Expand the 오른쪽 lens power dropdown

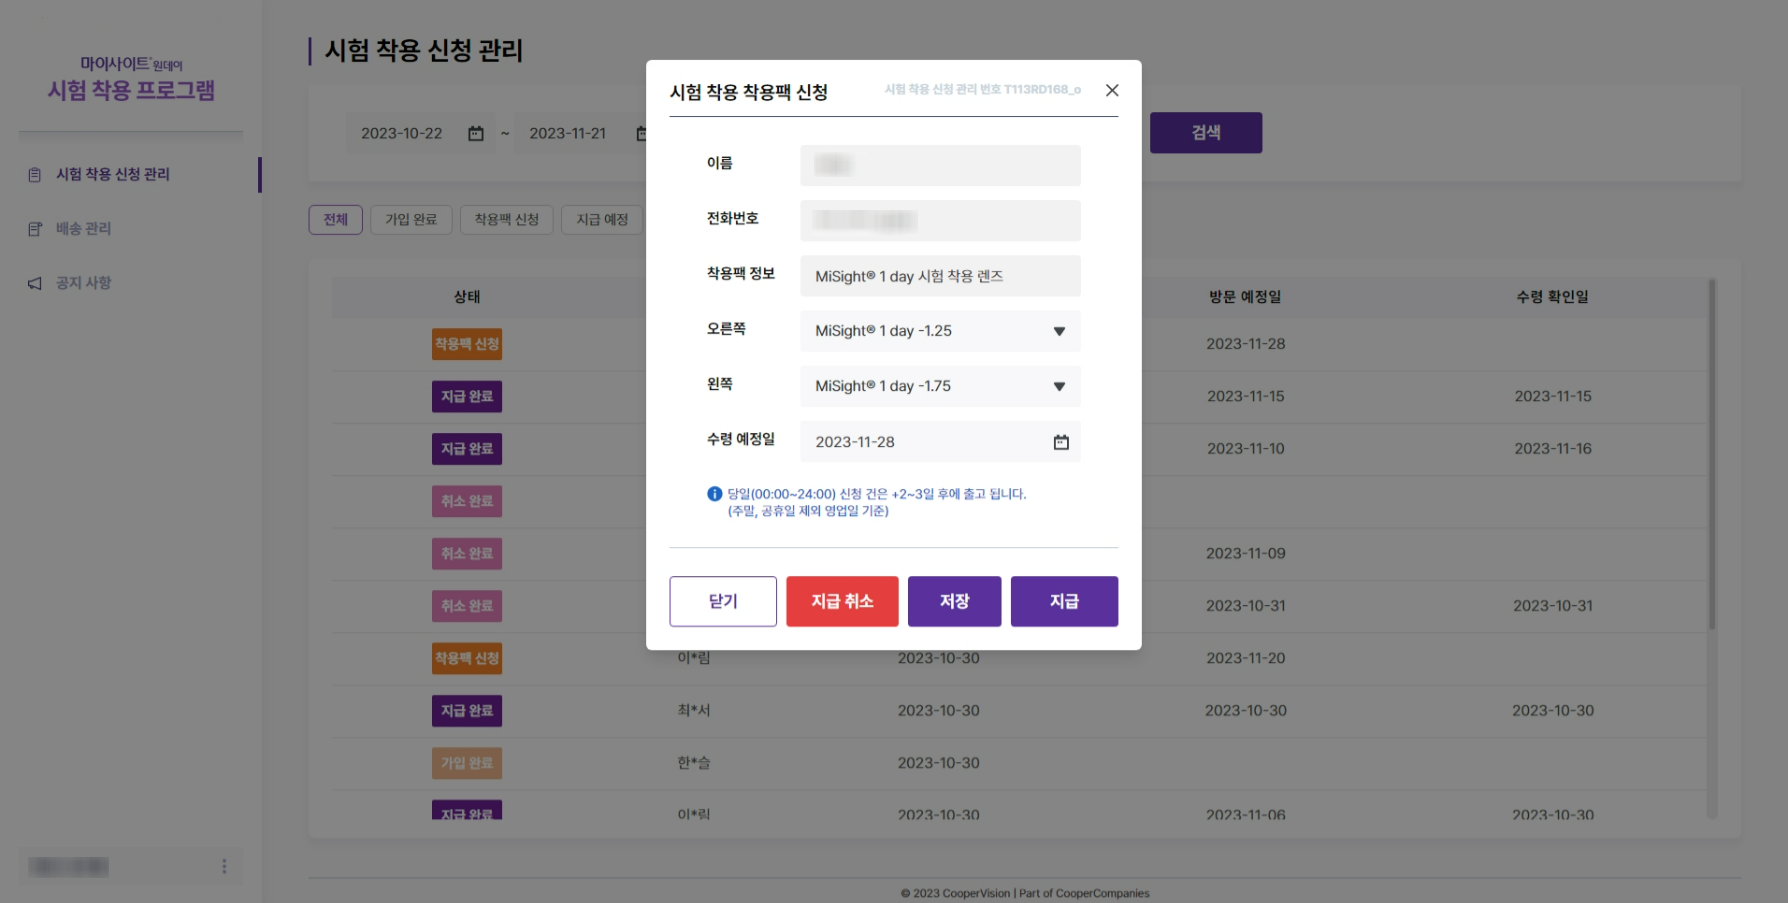click(1058, 331)
